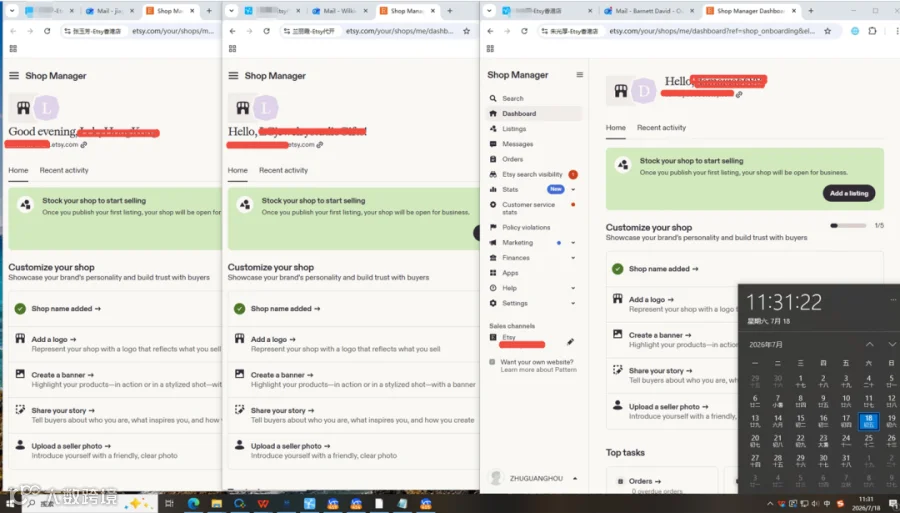Open the Extensions puzzle icon in right window
Image resolution: width=900 pixels, height=513 pixels.
872,31
